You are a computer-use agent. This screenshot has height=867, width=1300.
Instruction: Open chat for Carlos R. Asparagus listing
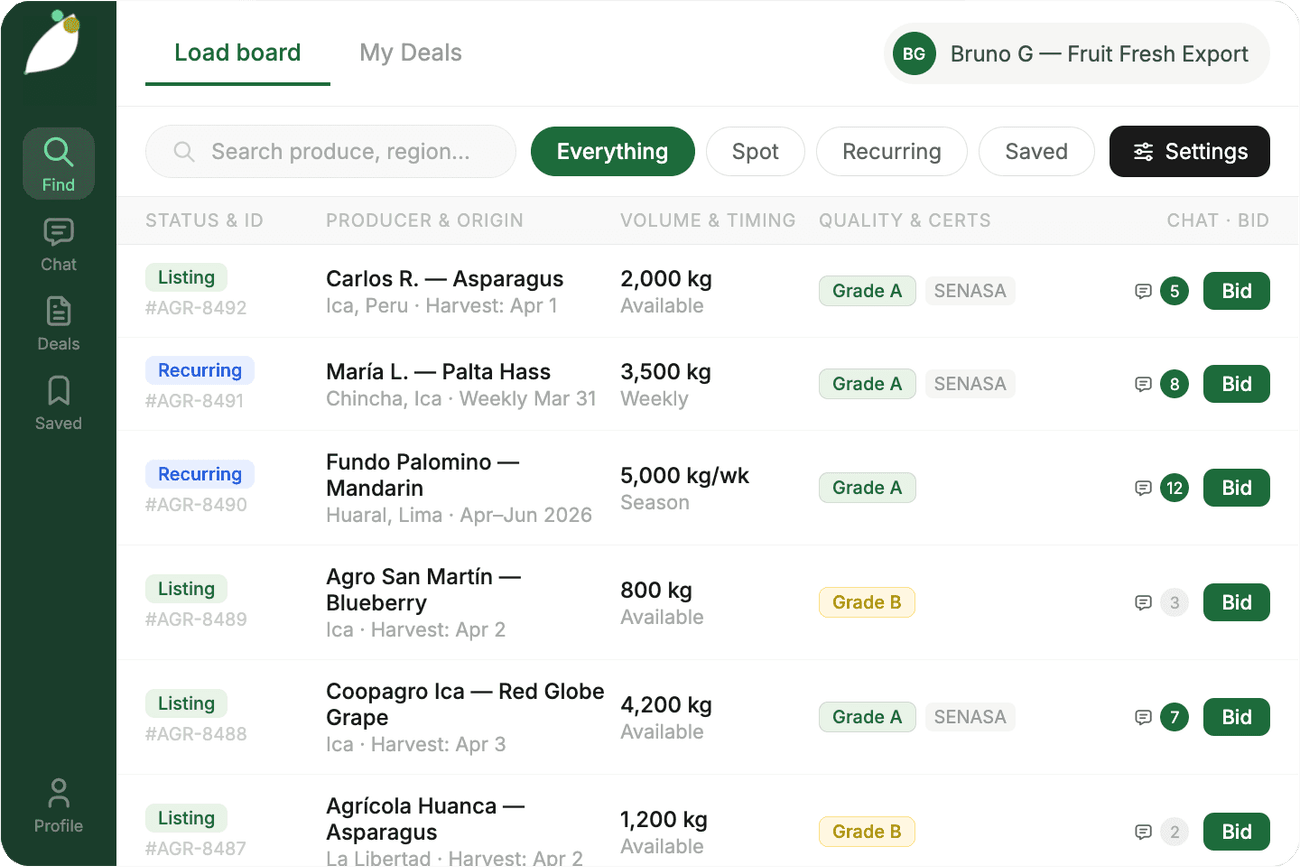point(1143,292)
